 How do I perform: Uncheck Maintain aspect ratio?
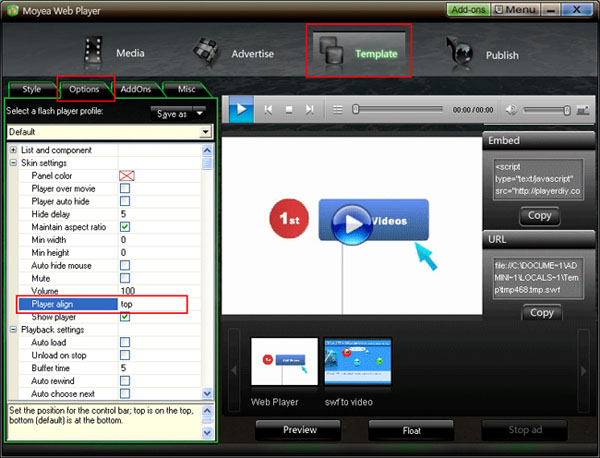(125, 227)
